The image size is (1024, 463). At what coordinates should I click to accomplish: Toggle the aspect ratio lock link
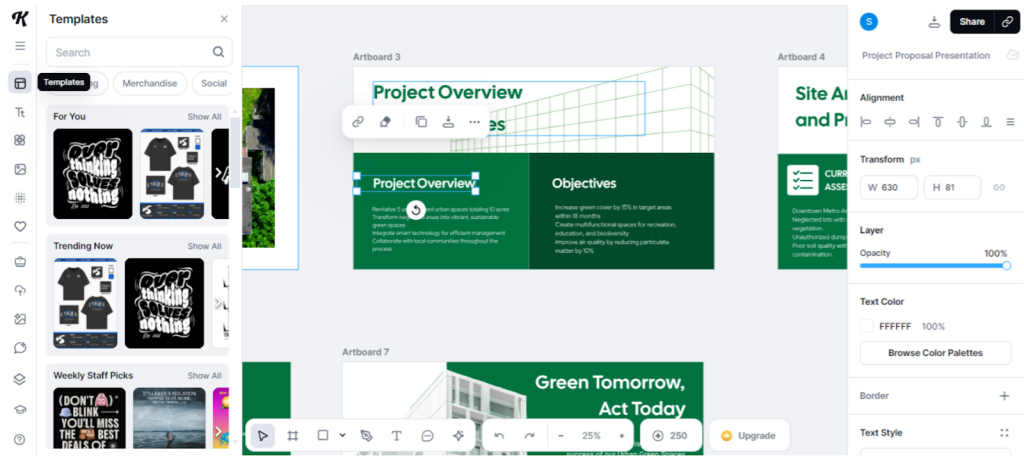998,187
